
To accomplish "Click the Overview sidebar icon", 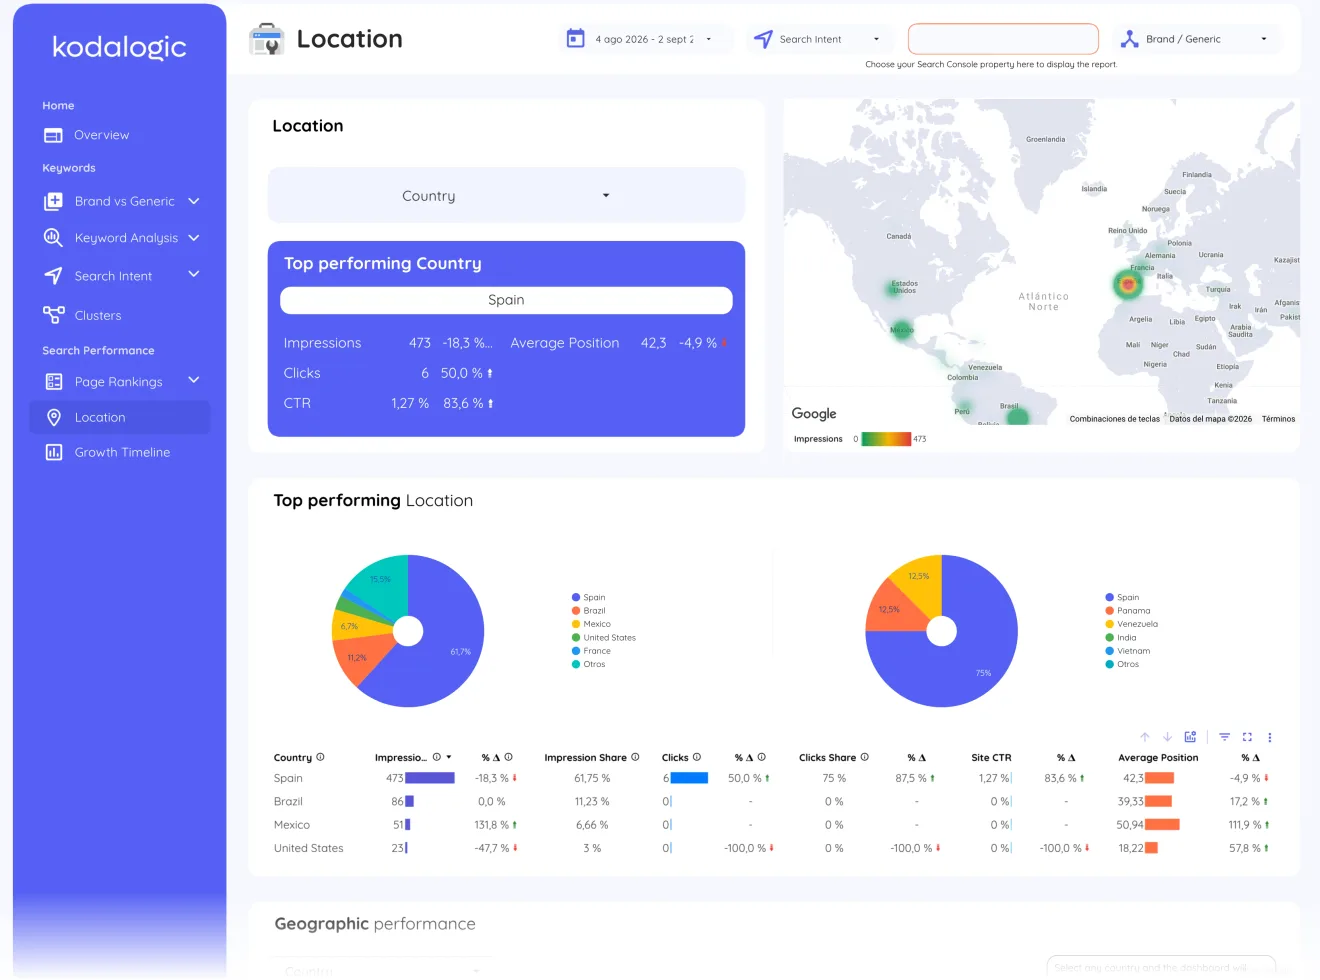I will 53,135.
